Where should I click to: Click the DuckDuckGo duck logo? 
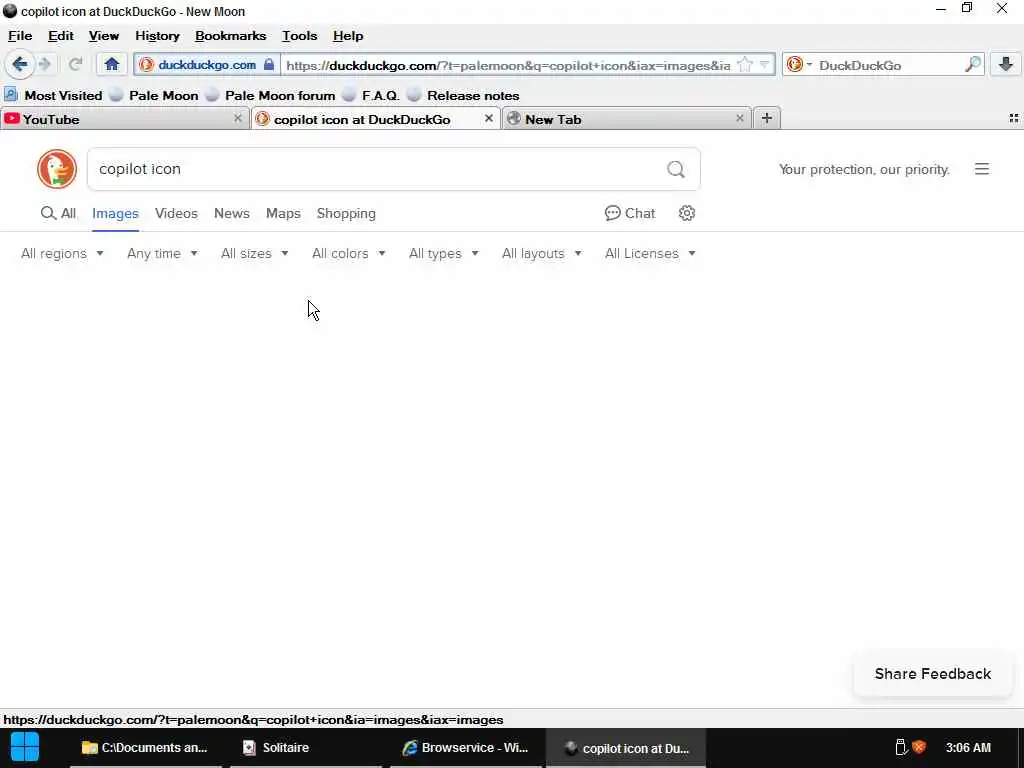click(x=57, y=169)
